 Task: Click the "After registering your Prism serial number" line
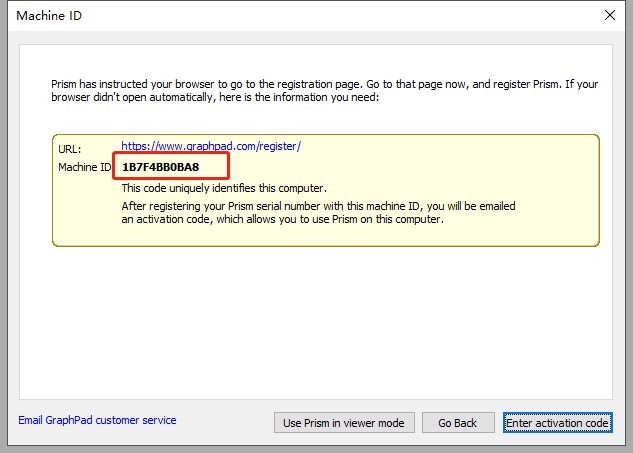(318, 206)
